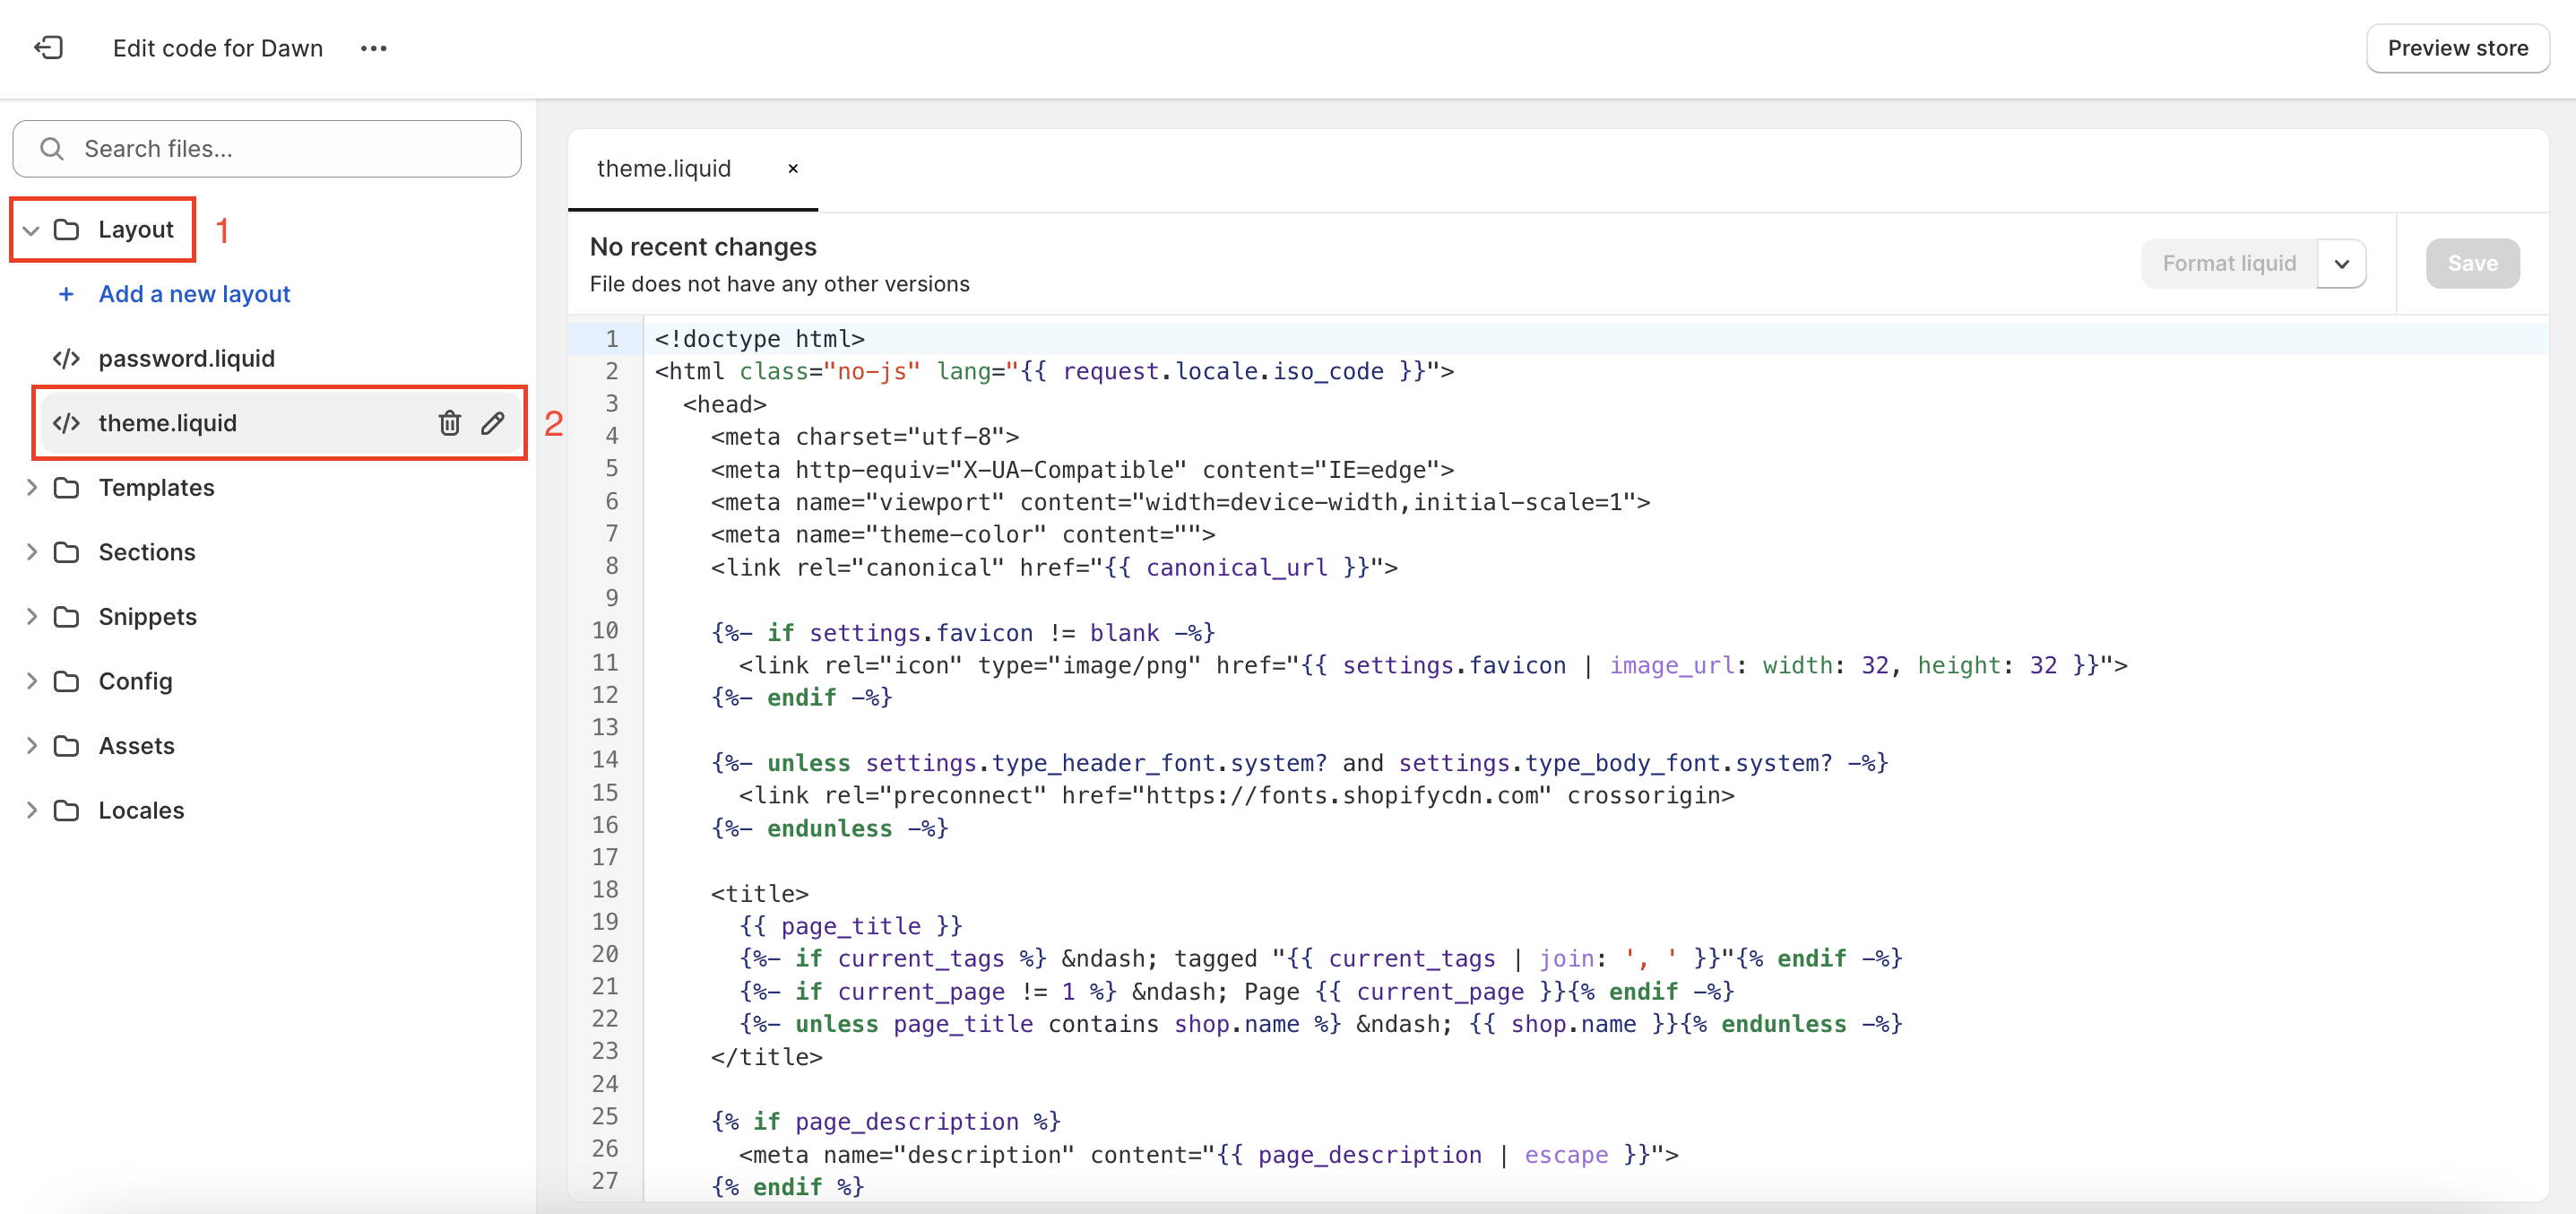Select theme.liquid in the file tree

point(167,423)
